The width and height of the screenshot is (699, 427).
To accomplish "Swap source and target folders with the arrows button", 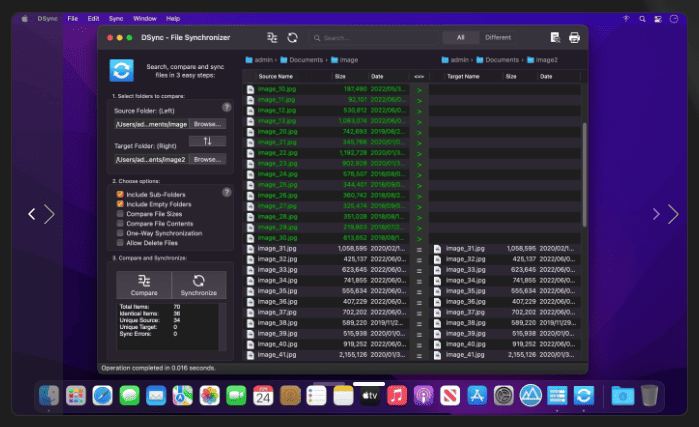I will coord(207,141).
